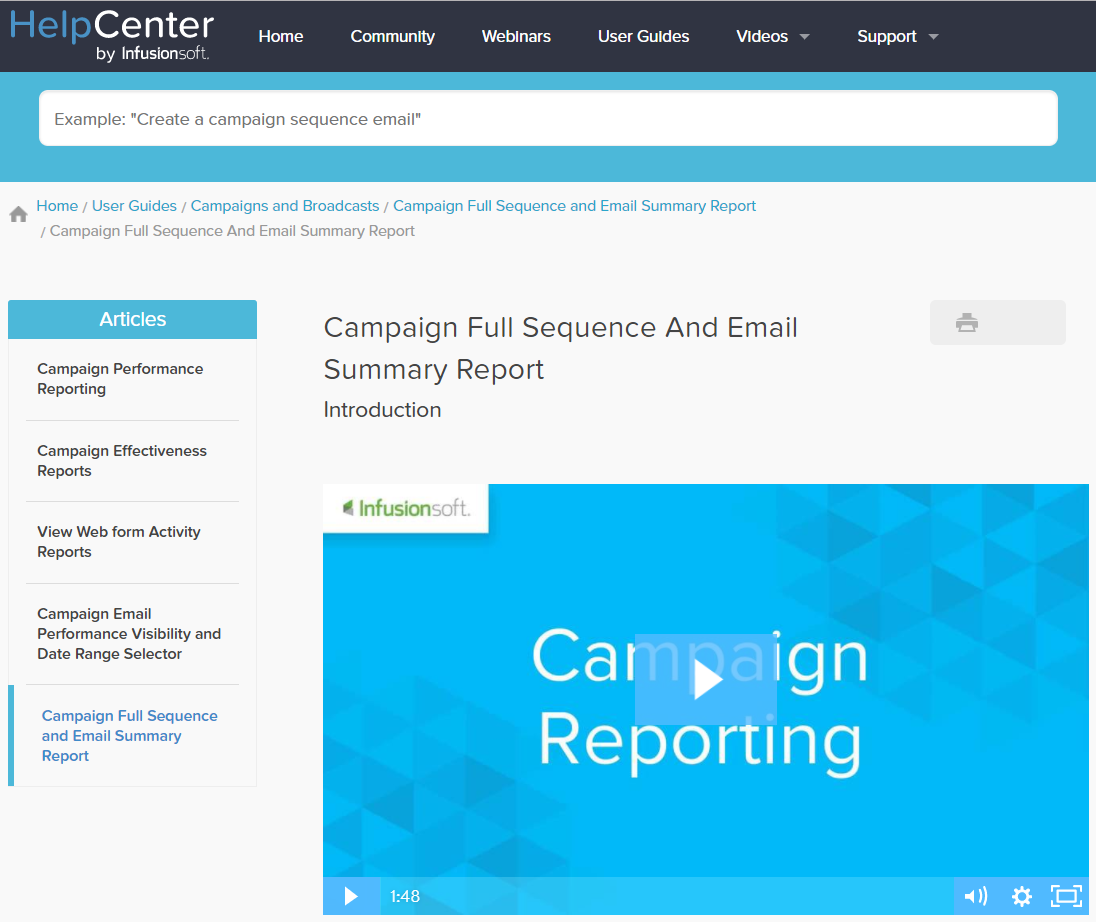Click the Articles sidebar header
Screen dimensions: 1096x922
(x=132, y=319)
